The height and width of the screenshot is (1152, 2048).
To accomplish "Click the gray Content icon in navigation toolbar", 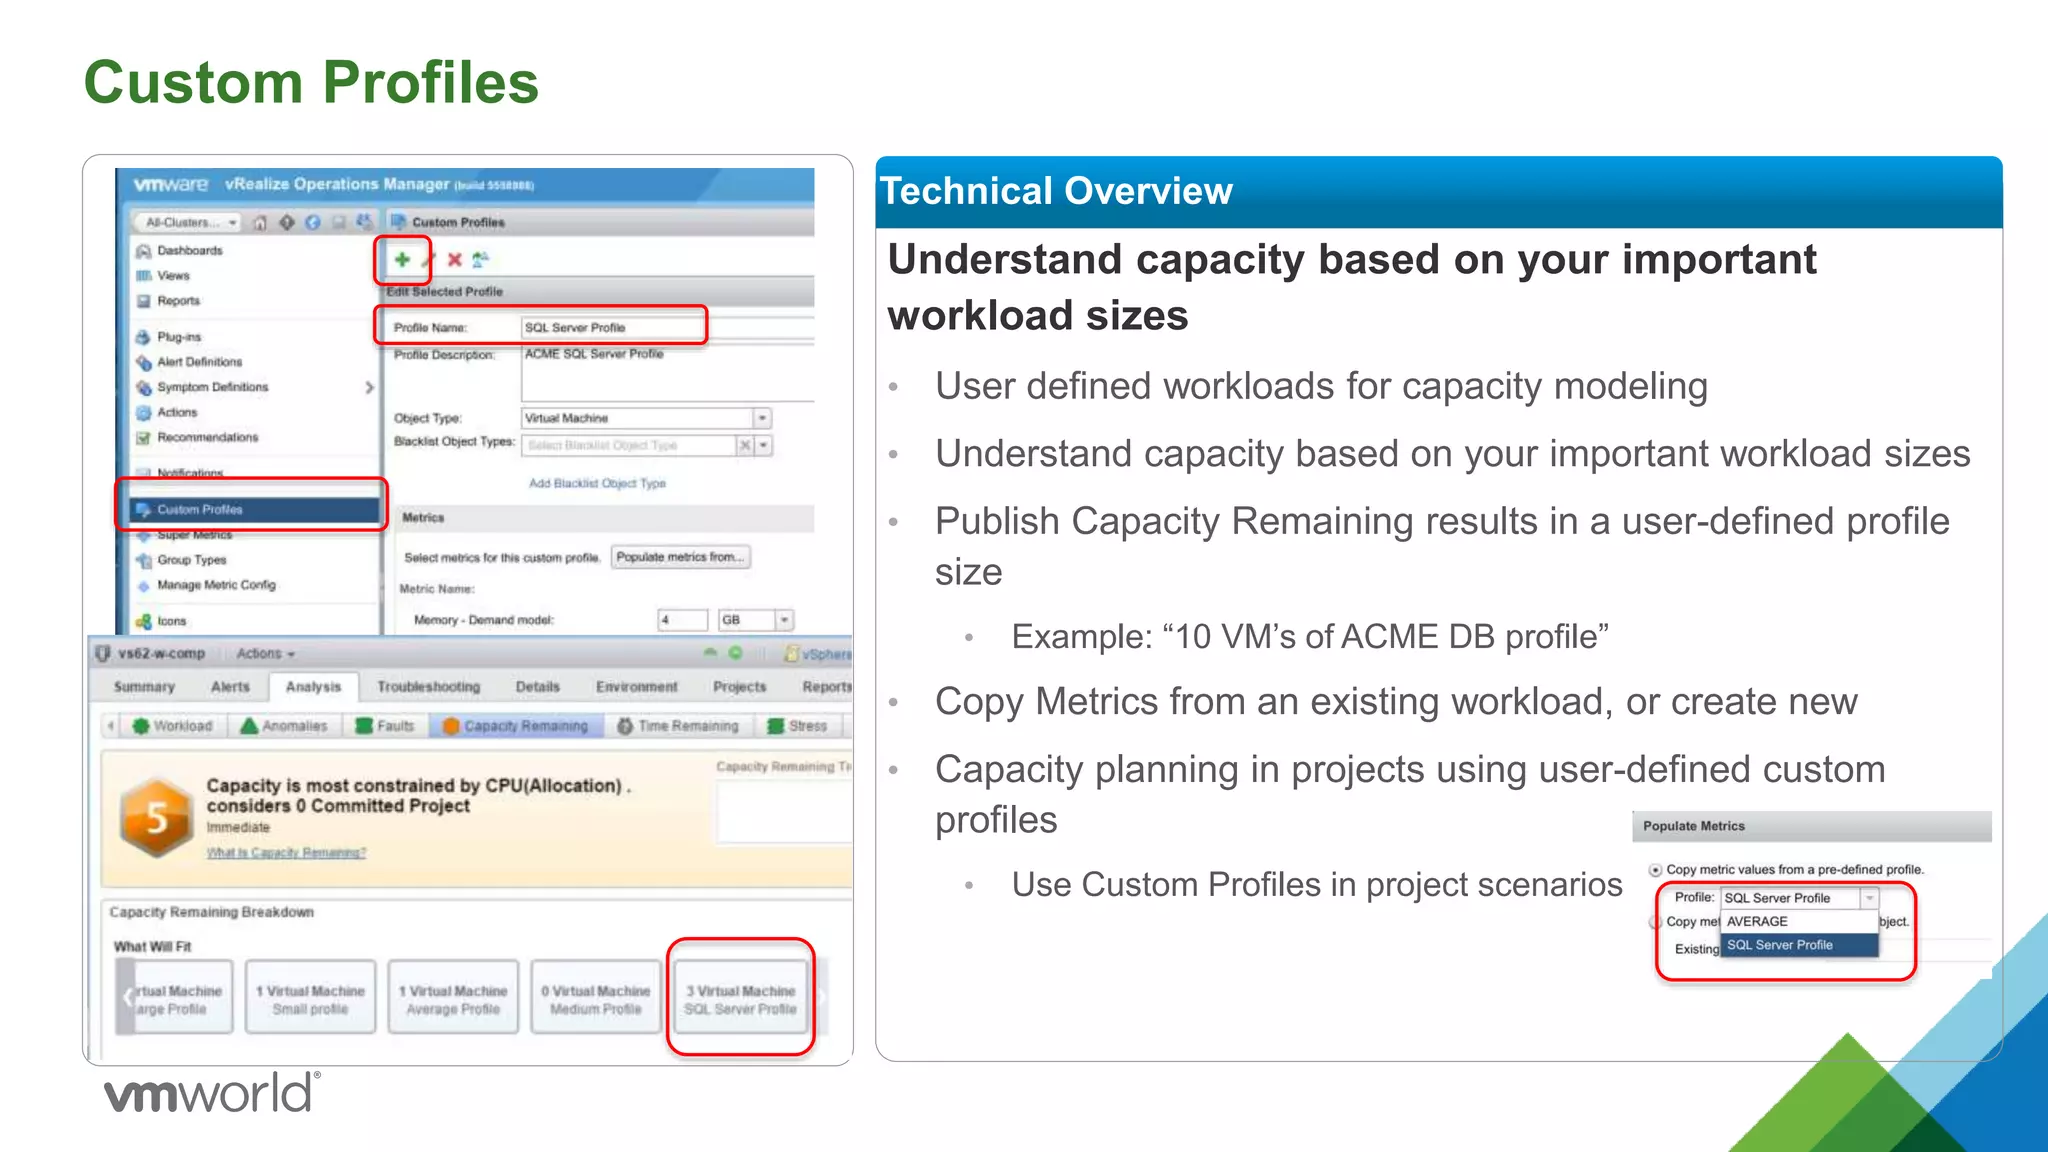I will click(x=339, y=222).
